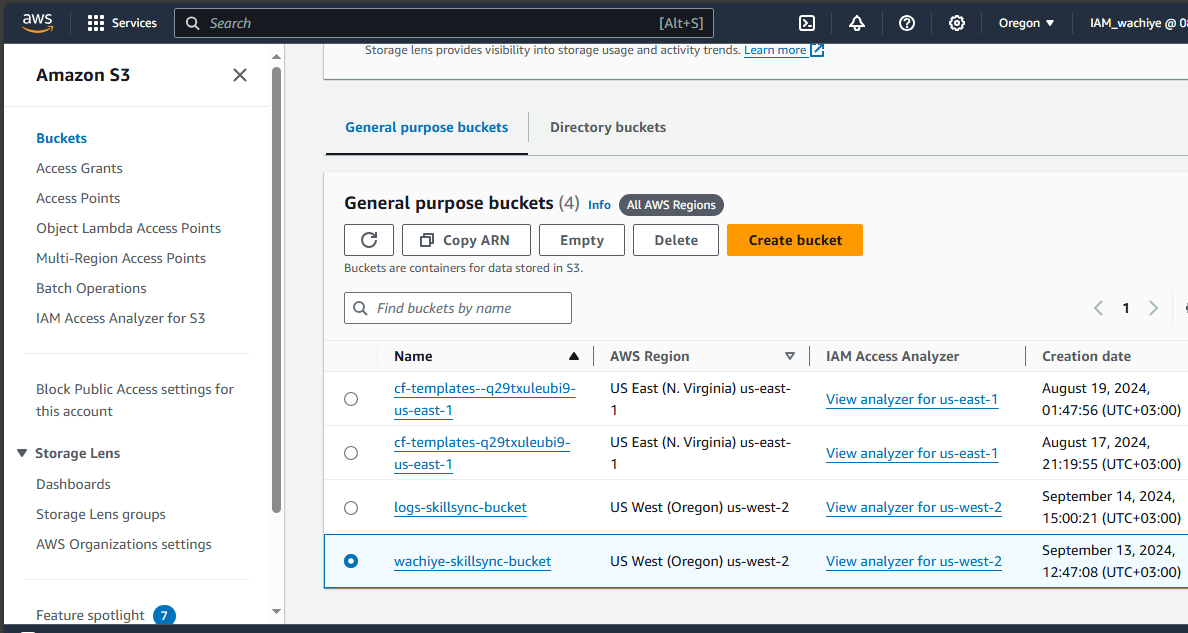Click inside the Find buckets search field

[458, 308]
